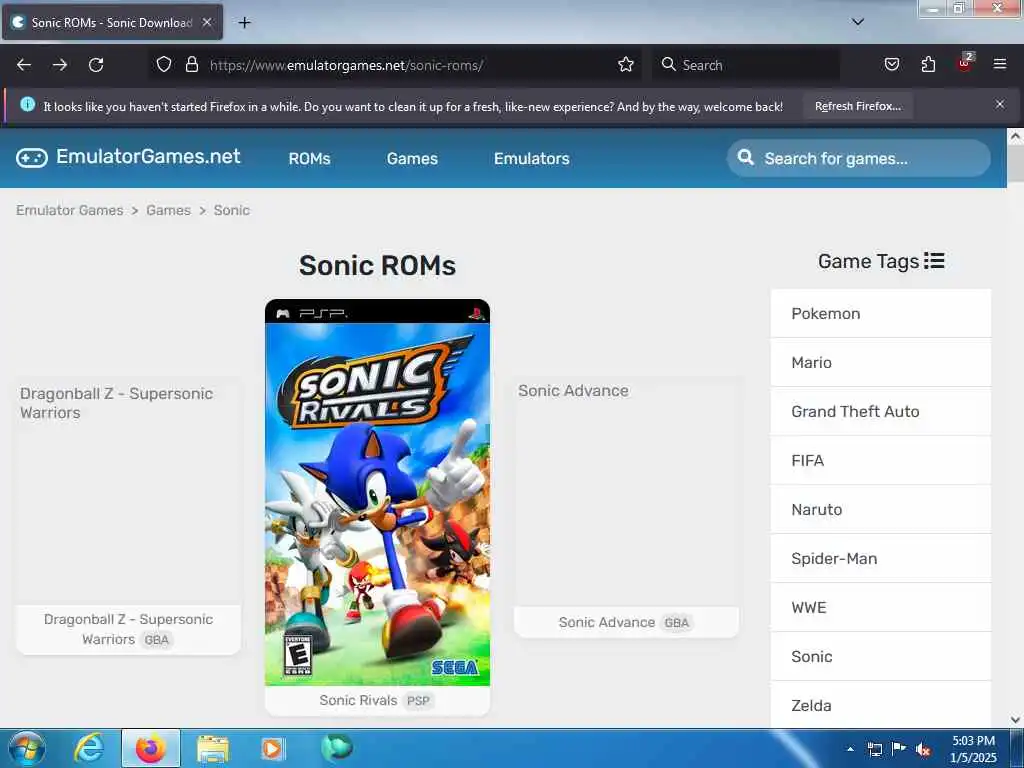Expand the list all tabs arrow
Viewport: 1024px width, 768px height.
858,22
